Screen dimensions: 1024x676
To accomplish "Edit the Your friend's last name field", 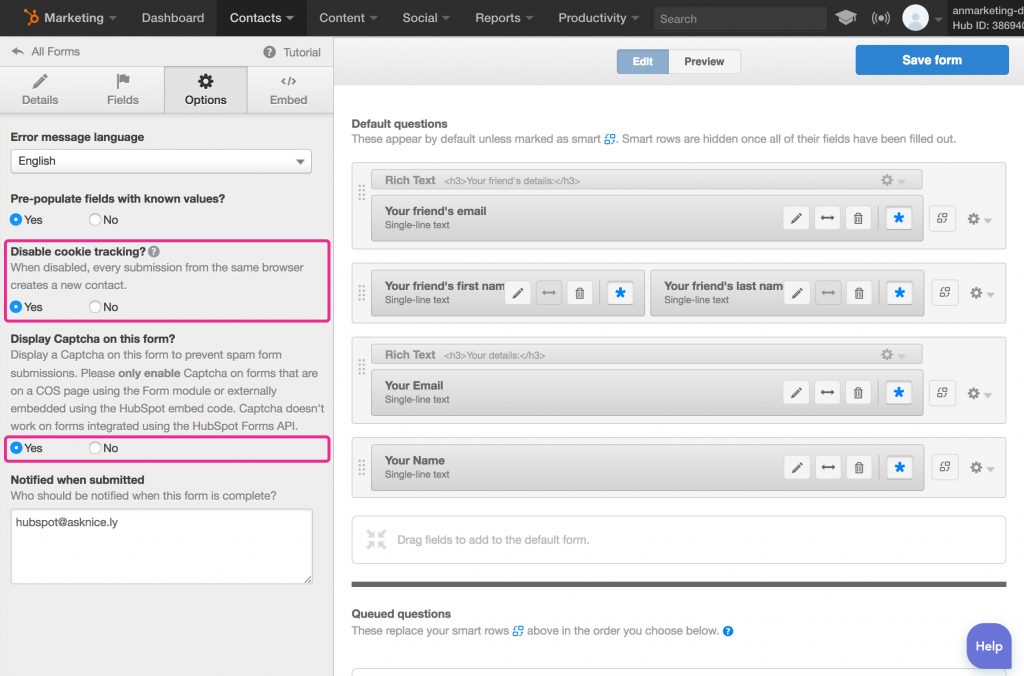I will click(x=797, y=293).
